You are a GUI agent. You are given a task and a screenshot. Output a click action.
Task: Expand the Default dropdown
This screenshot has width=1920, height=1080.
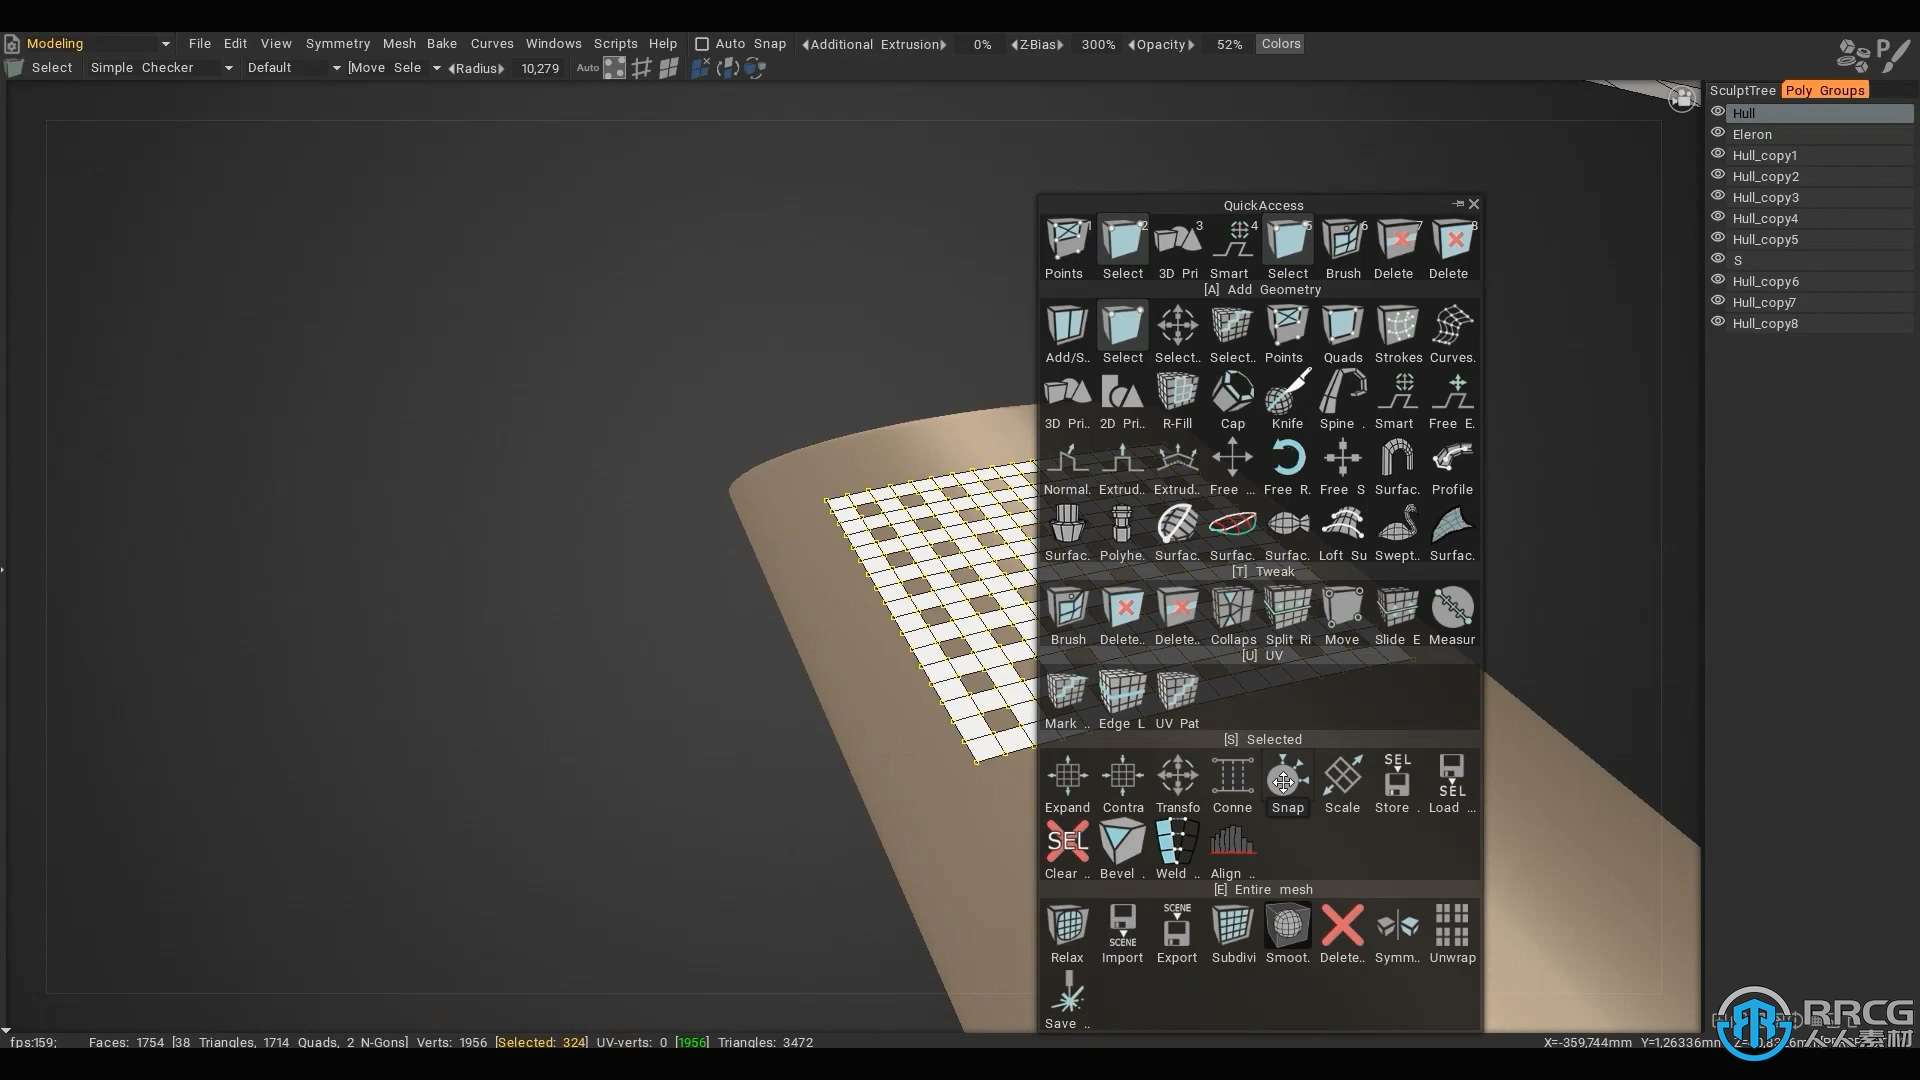click(x=336, y=68)
